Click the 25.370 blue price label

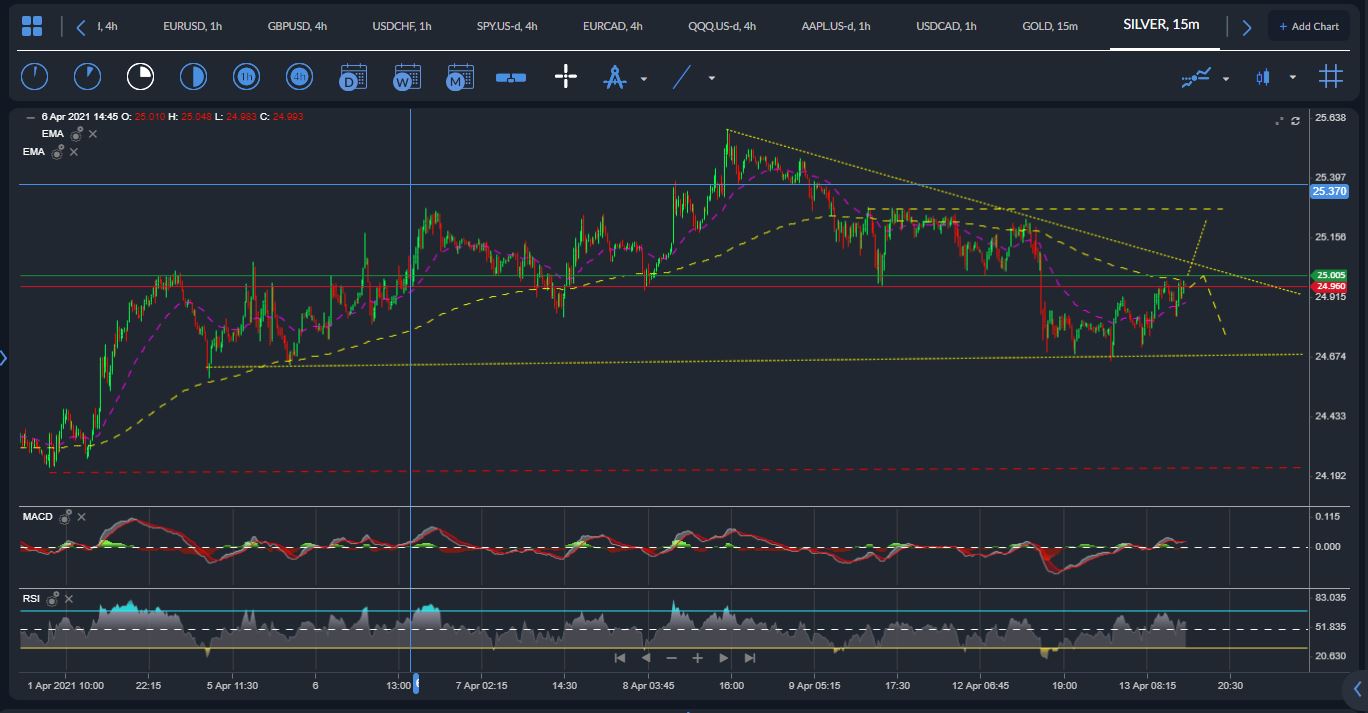click(x=1329, y=191)
